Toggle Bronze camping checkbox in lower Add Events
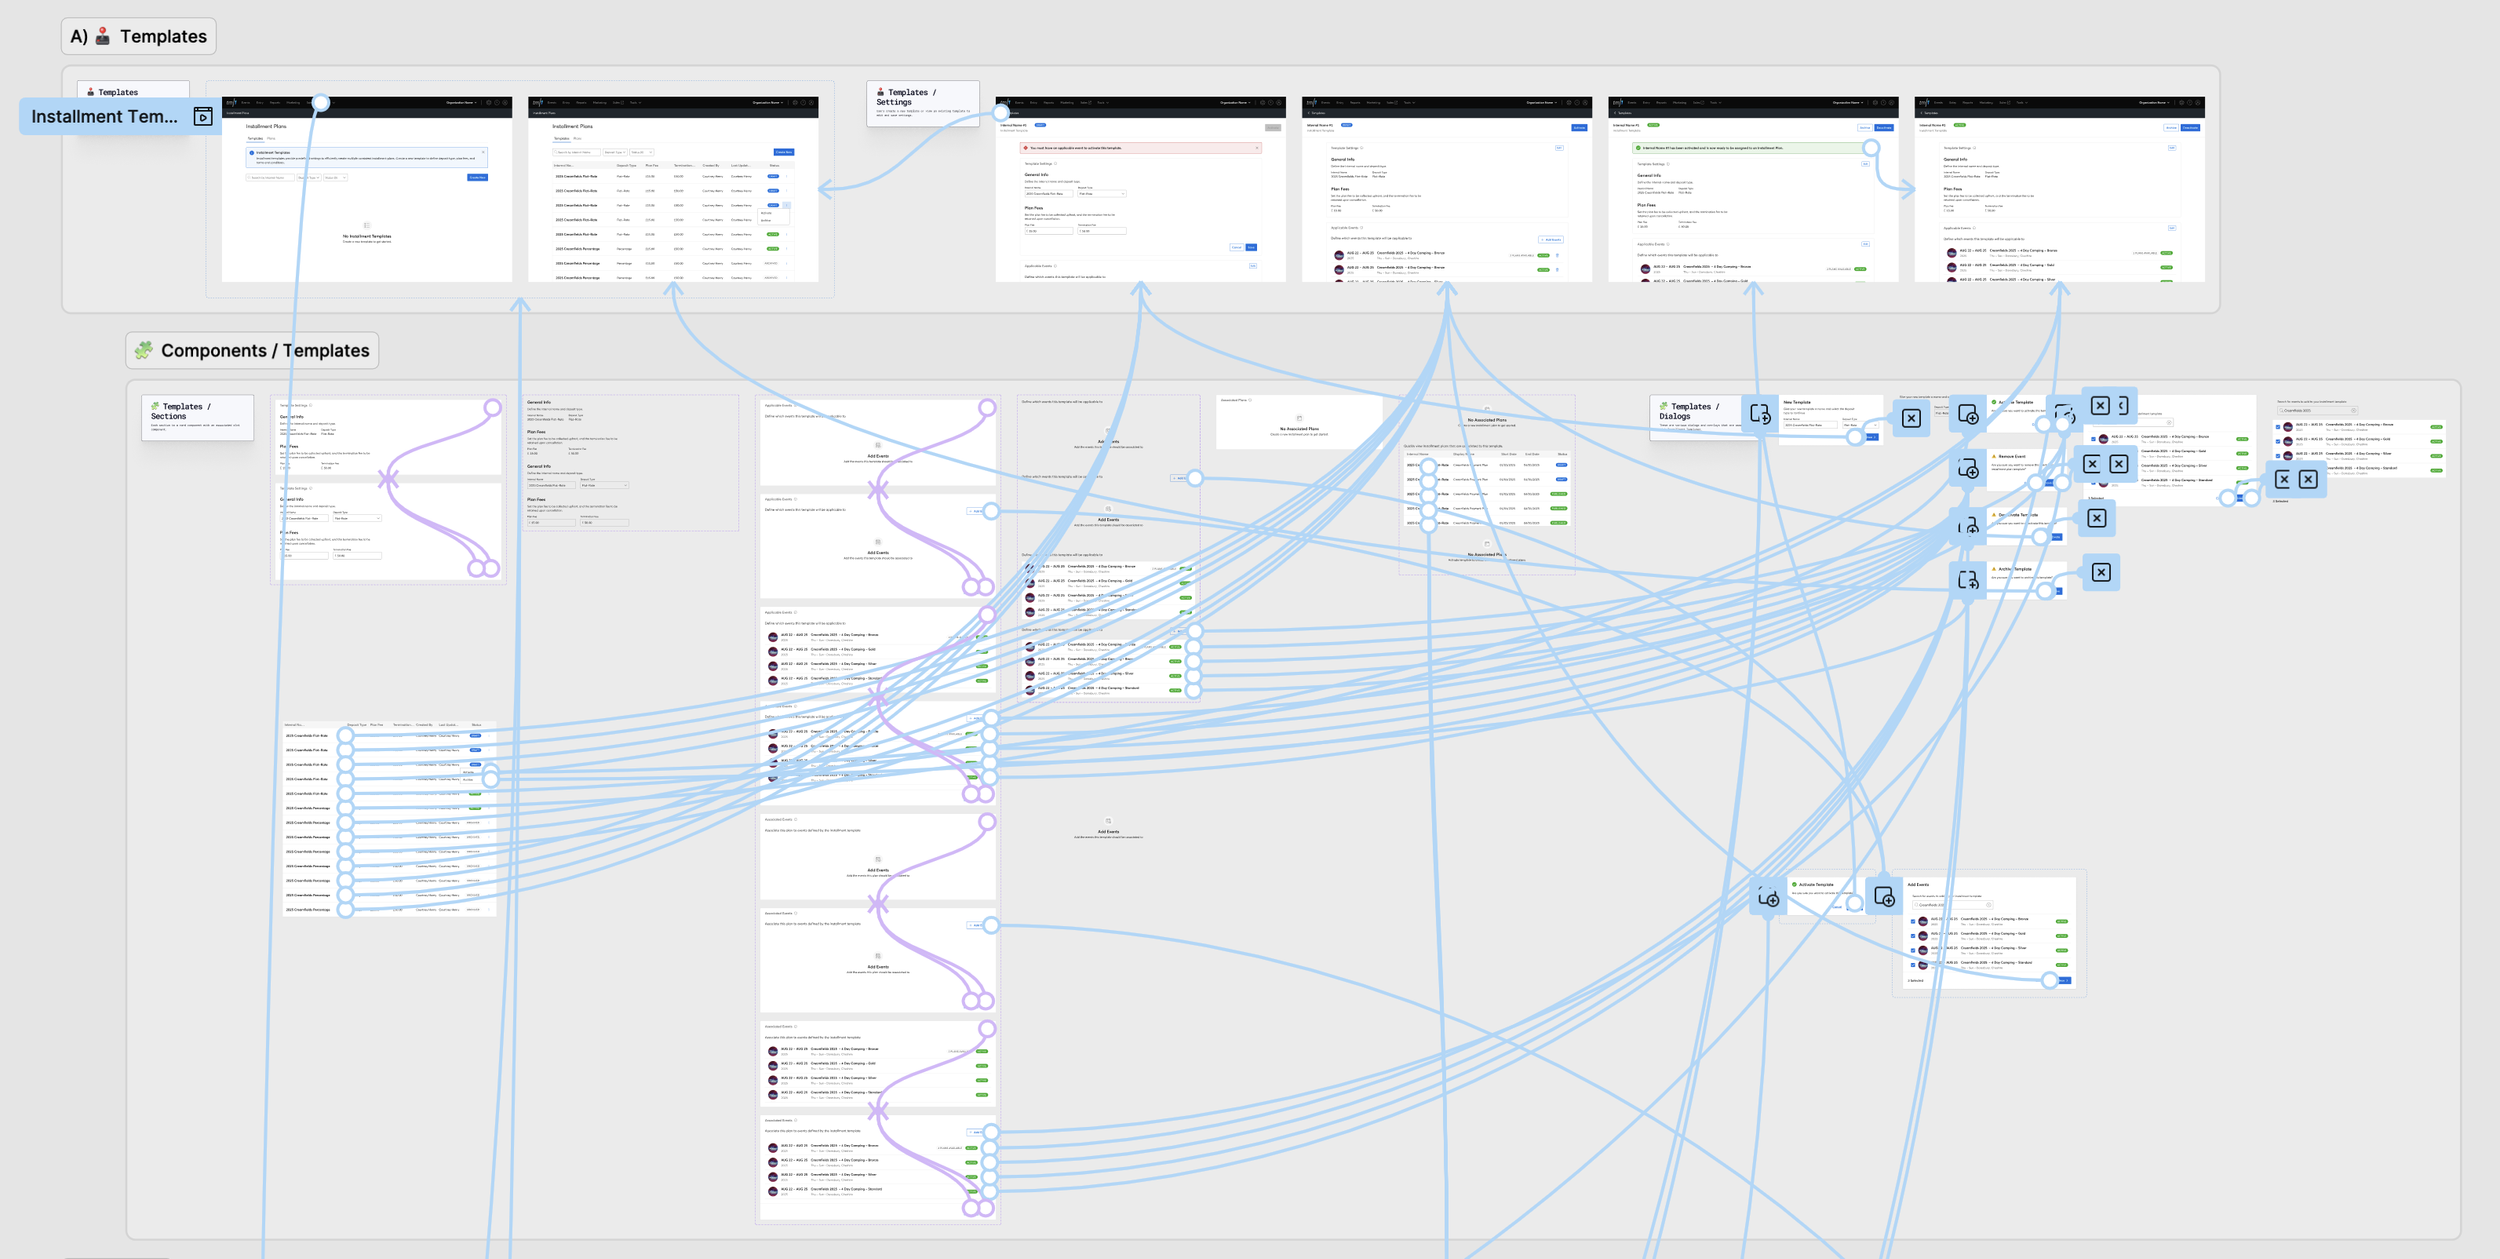 tap(1913, 921)
